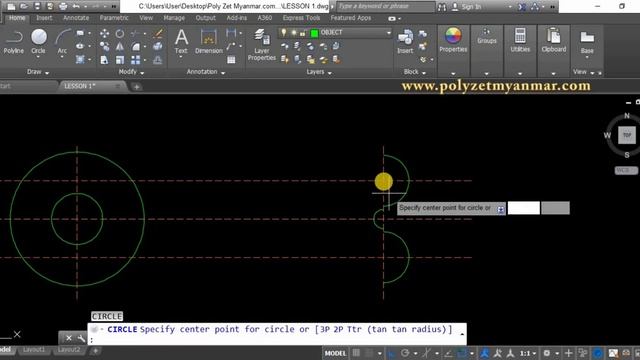Toggle the layer freeze sun icon
The width and height of the screenshot is (640, 360).
tap(293, 33)
